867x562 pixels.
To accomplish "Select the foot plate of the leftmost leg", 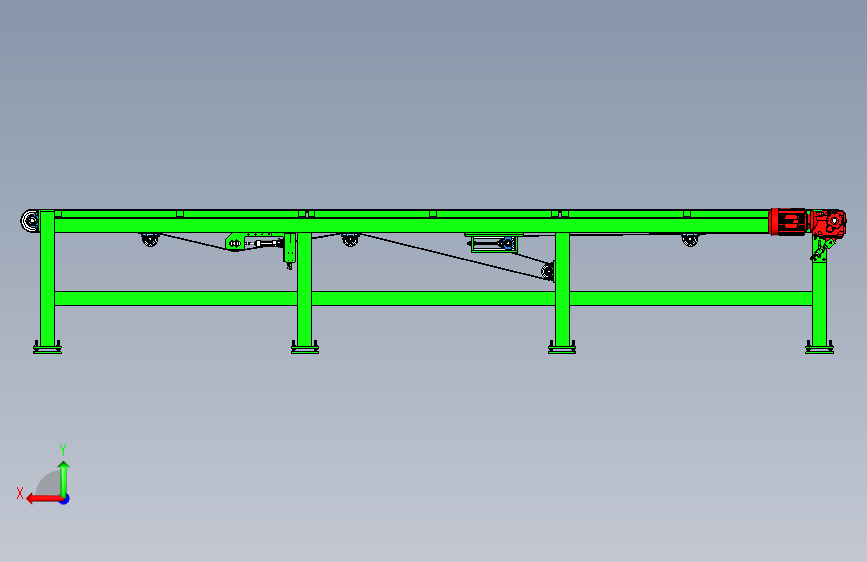I will click(x=48, y=348).
